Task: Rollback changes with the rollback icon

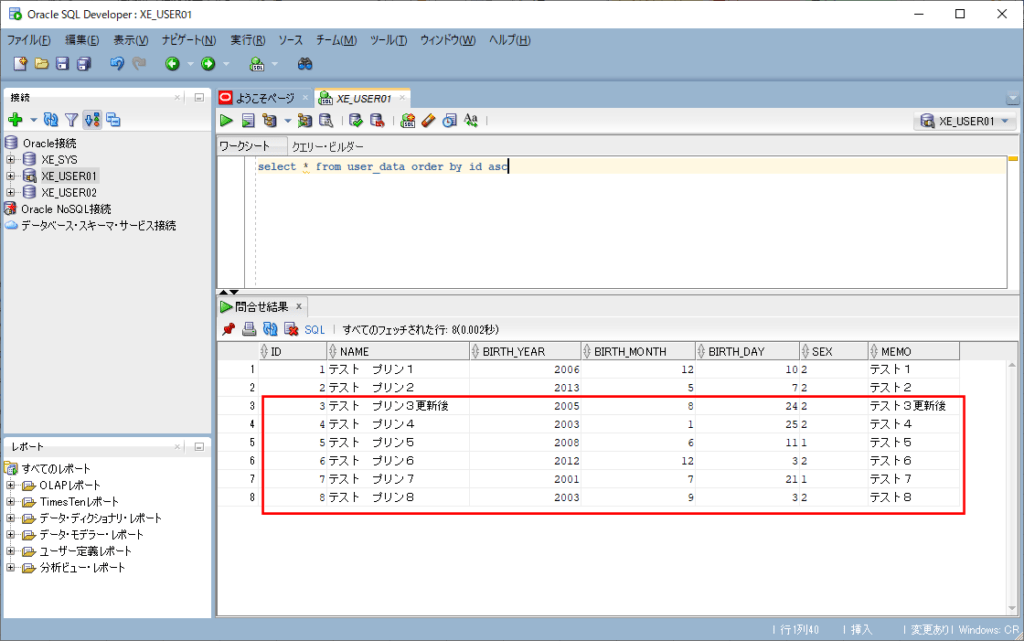Action: click(377, 121)
